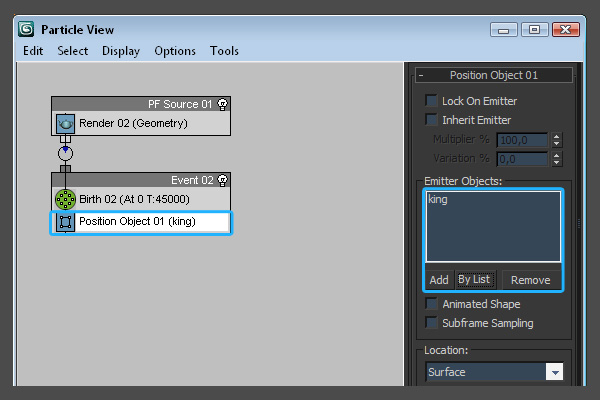600x400 pixels.
Task: Toggle Subframe Sampling checkbox
Action: (x=432, y=323)
